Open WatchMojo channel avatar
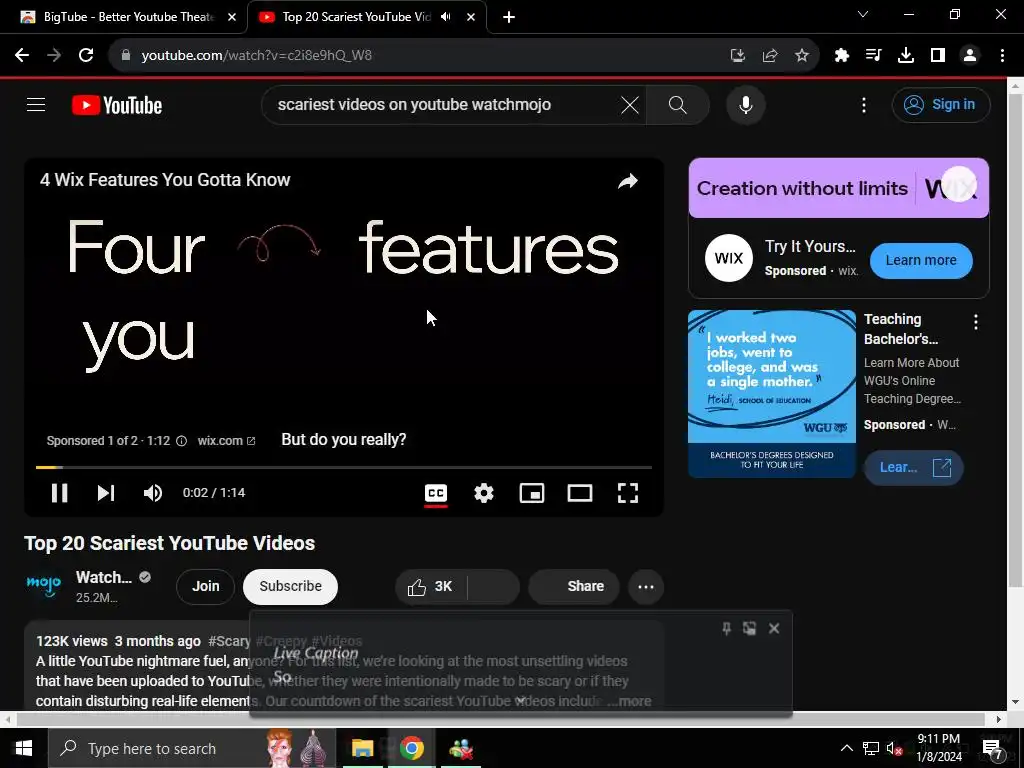The width and height of the screenshot is (1024, 768). 44,586
